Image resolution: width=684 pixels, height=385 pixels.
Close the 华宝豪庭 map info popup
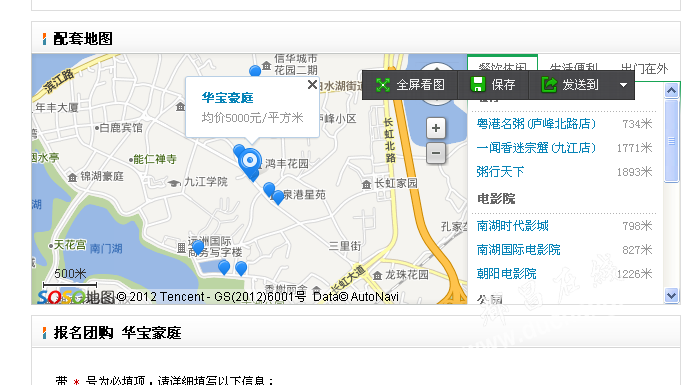tap(312, 85)
